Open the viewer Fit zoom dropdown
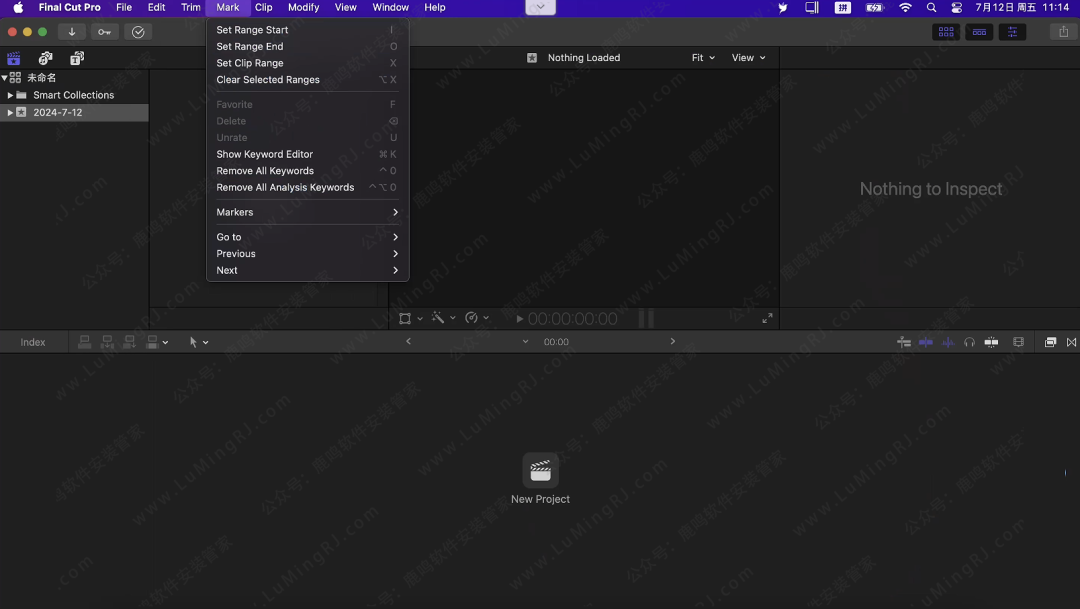 click(x=703, y=58)
